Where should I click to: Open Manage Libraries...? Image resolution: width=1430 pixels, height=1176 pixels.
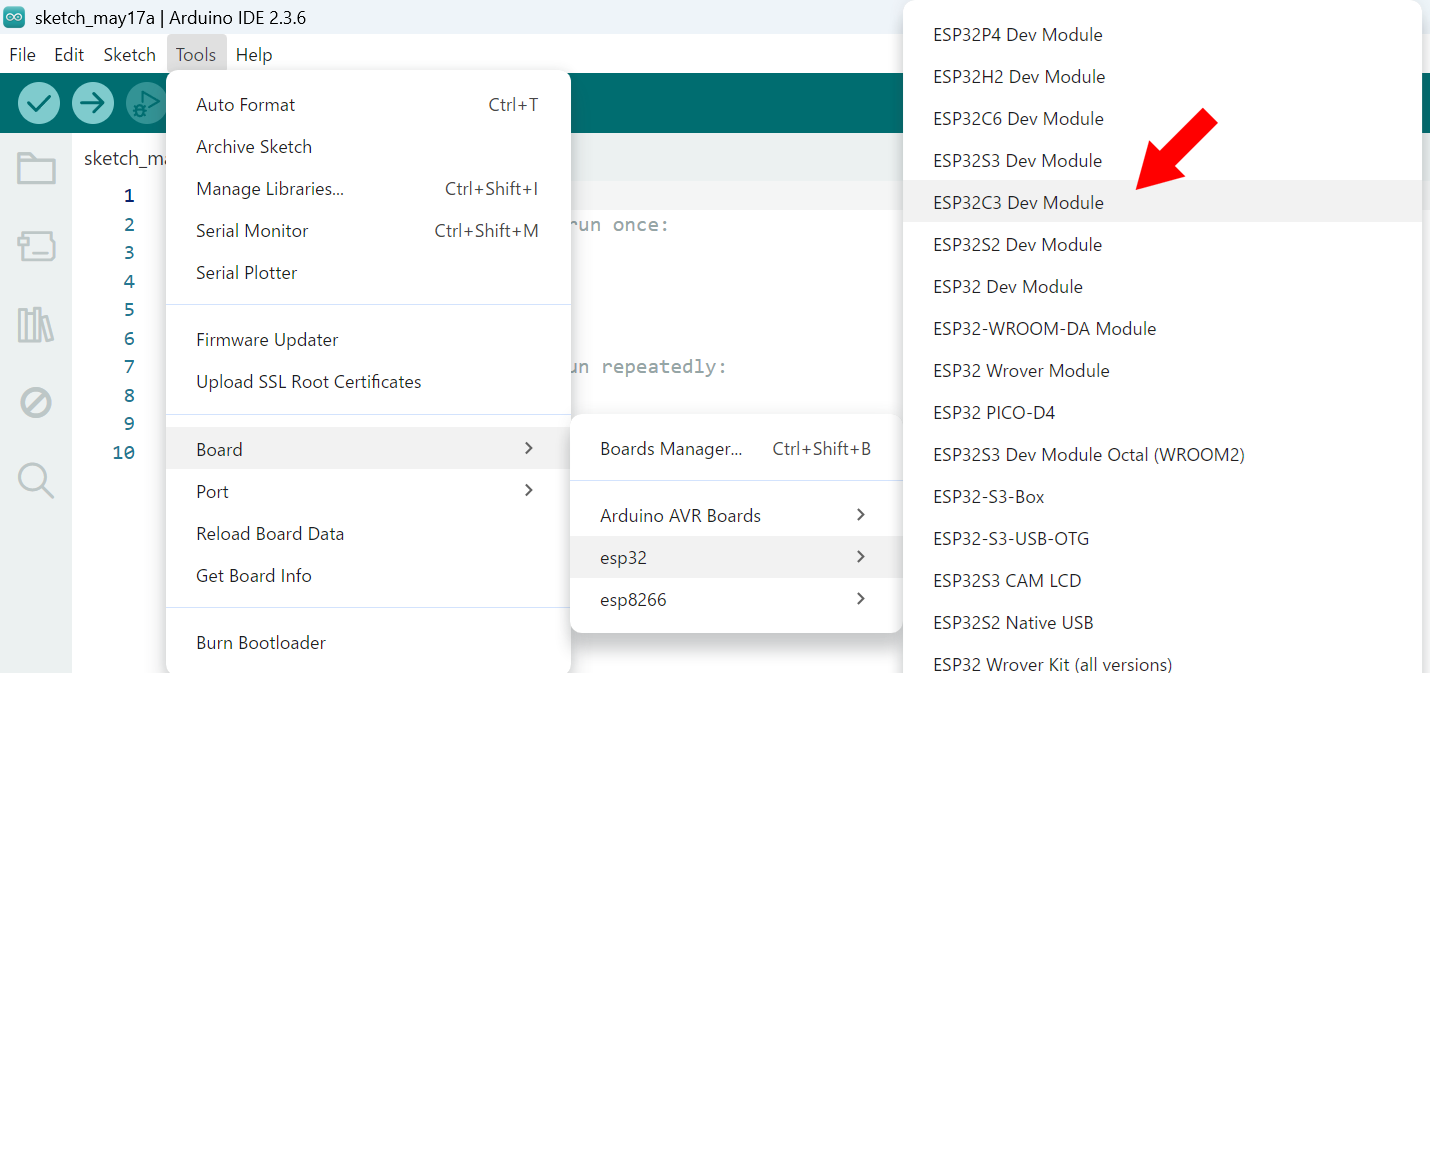[x=368, y=189]
